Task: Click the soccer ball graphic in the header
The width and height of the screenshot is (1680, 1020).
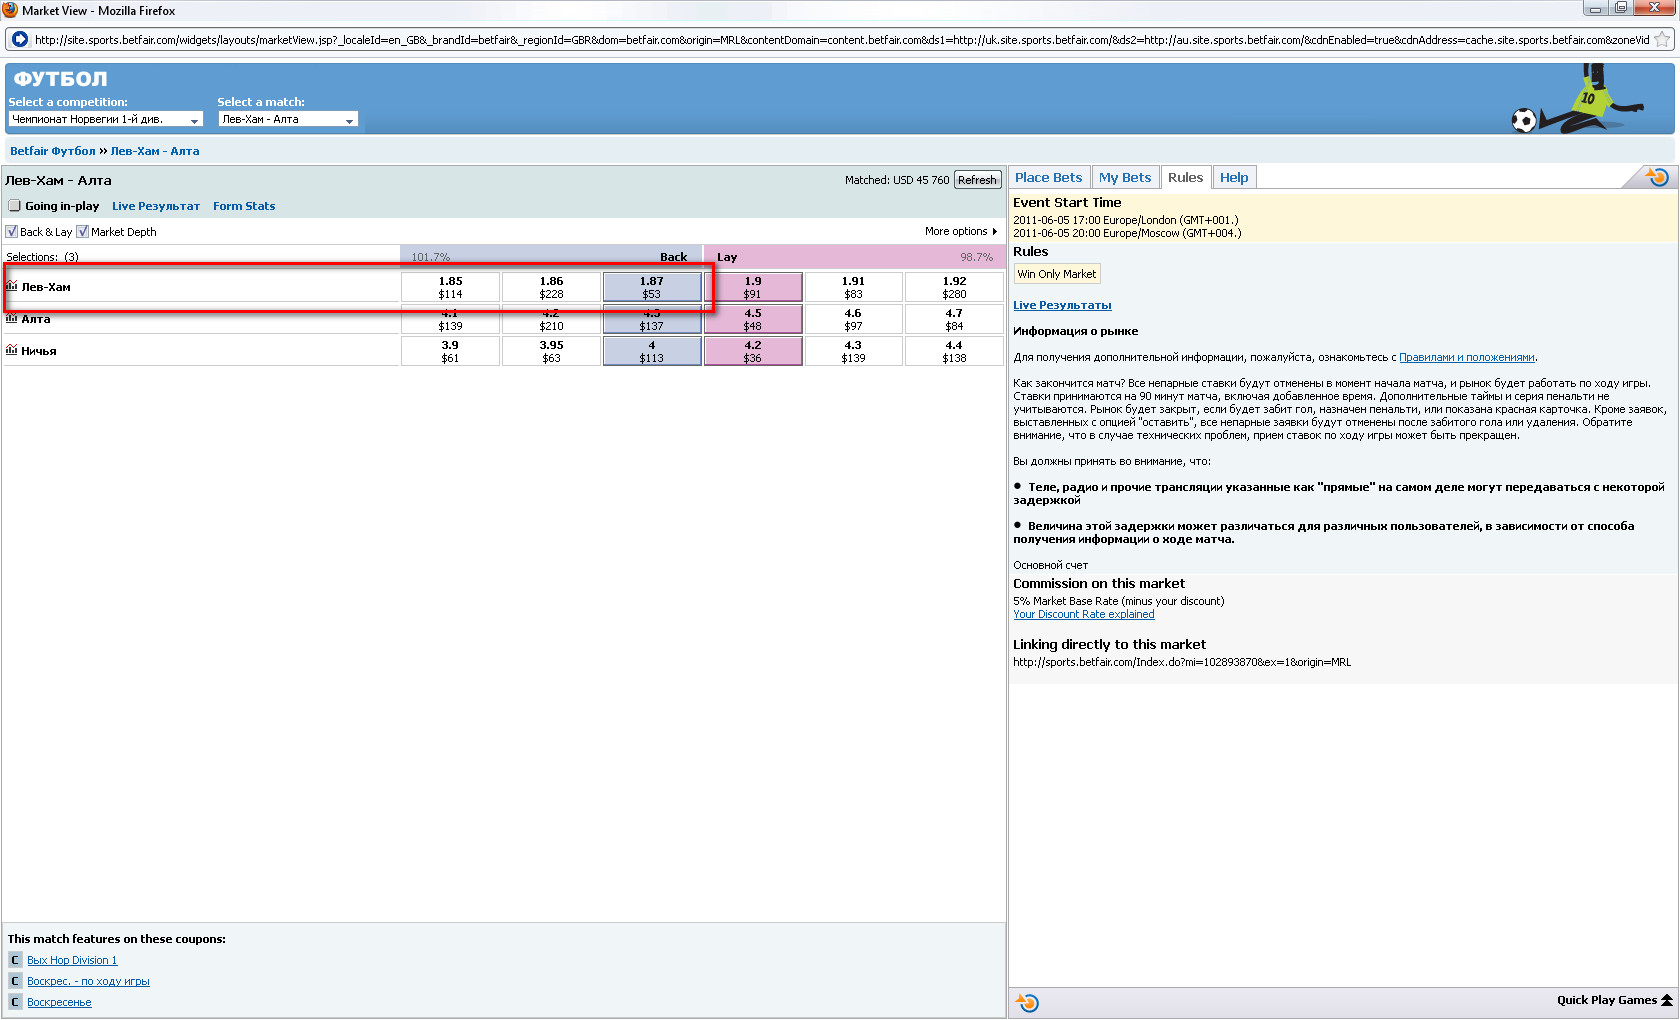Action: tap(1523, 121)
